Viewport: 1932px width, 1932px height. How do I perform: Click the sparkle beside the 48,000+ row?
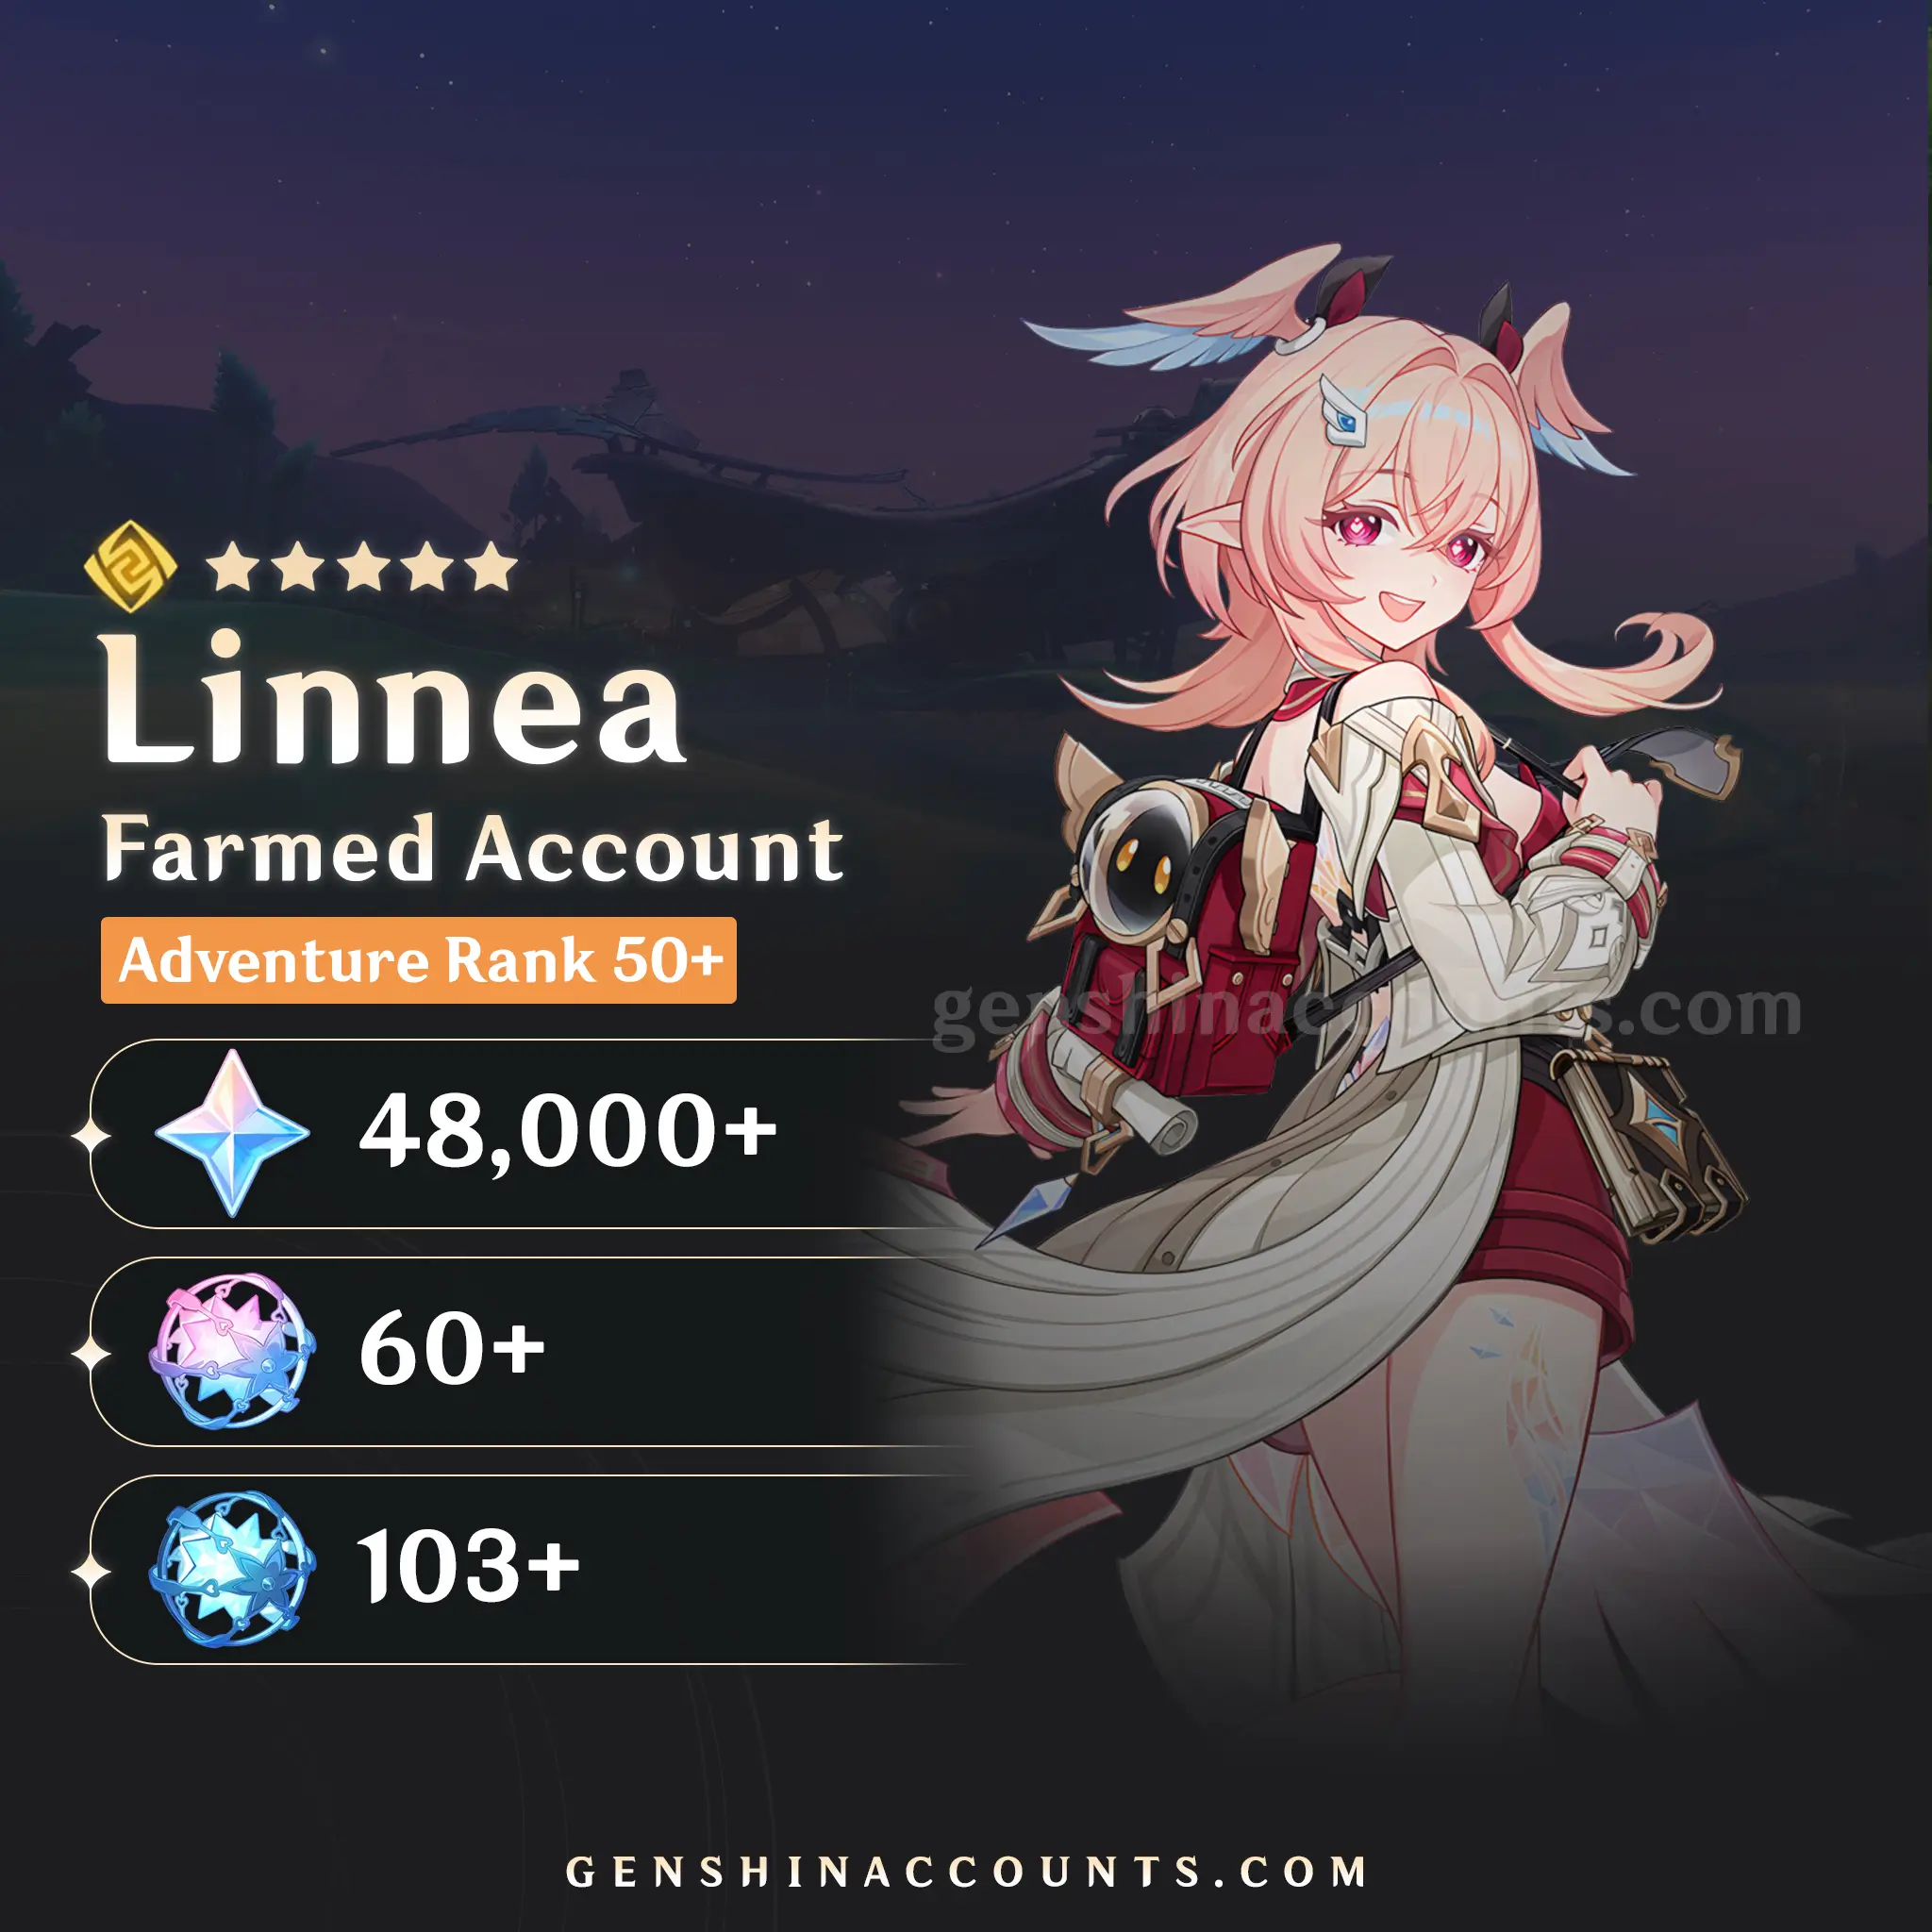(x=91, y=1137)
